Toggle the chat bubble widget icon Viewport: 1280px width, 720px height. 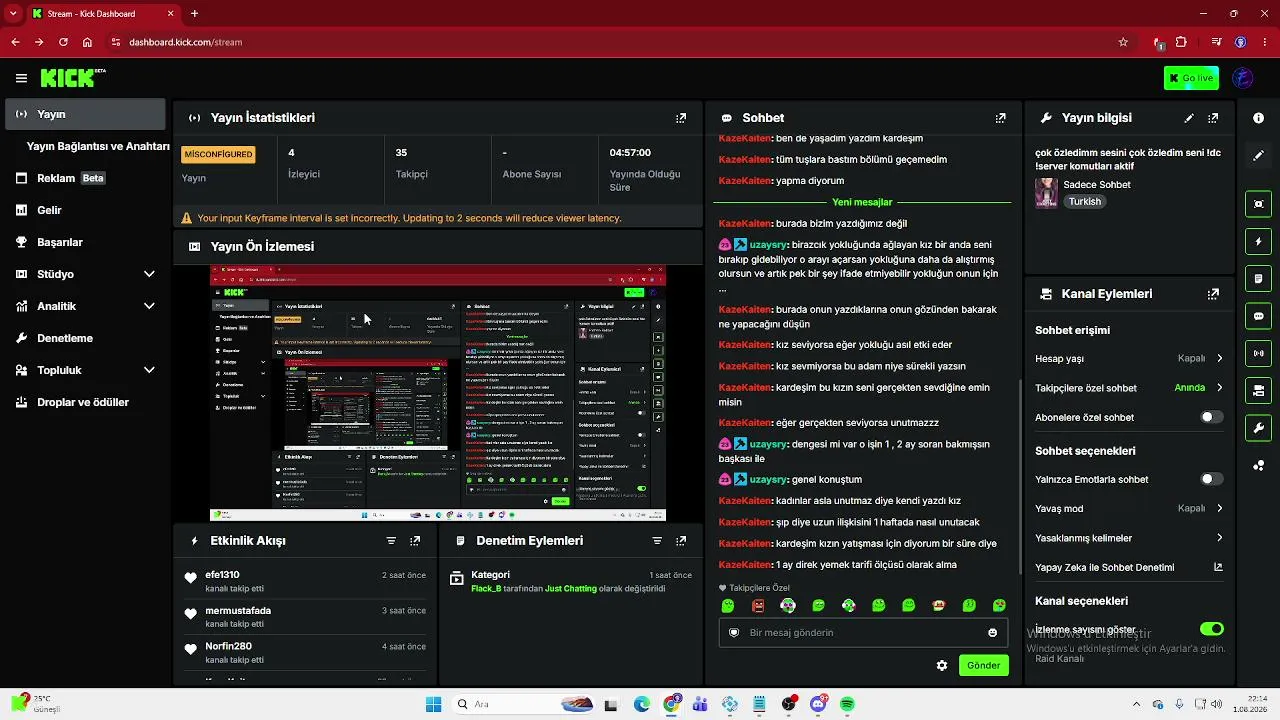point(1258,316)
